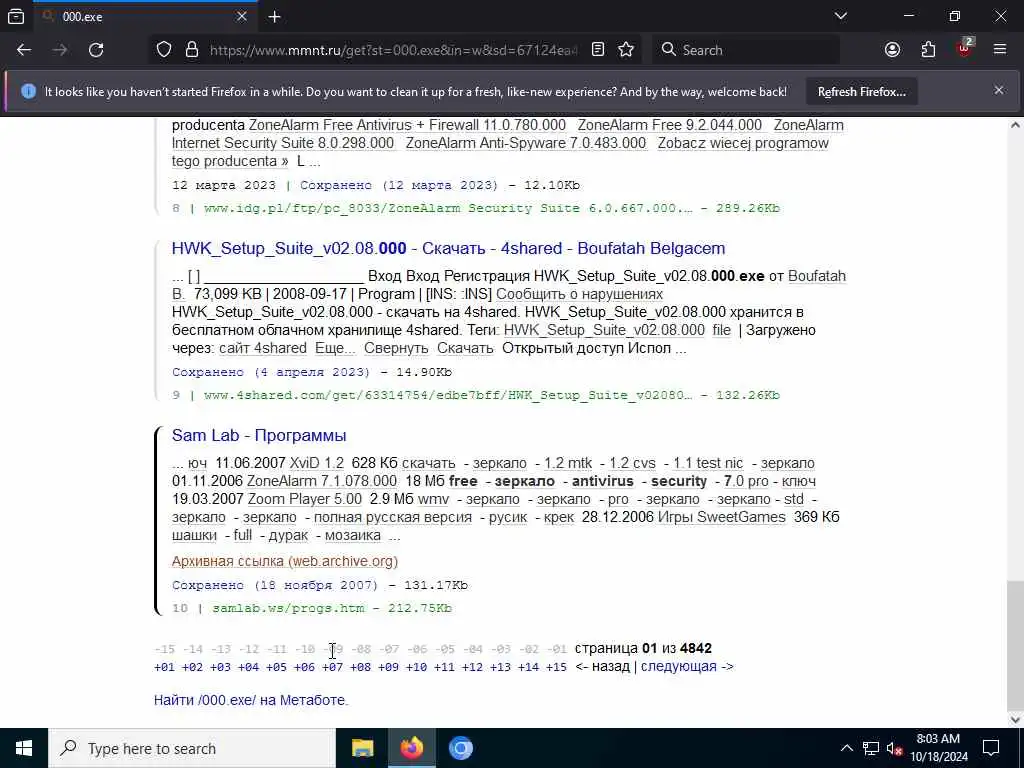Click the Сообщить о нарушениях link
The image size is (1024, 768).
[579, 294]
